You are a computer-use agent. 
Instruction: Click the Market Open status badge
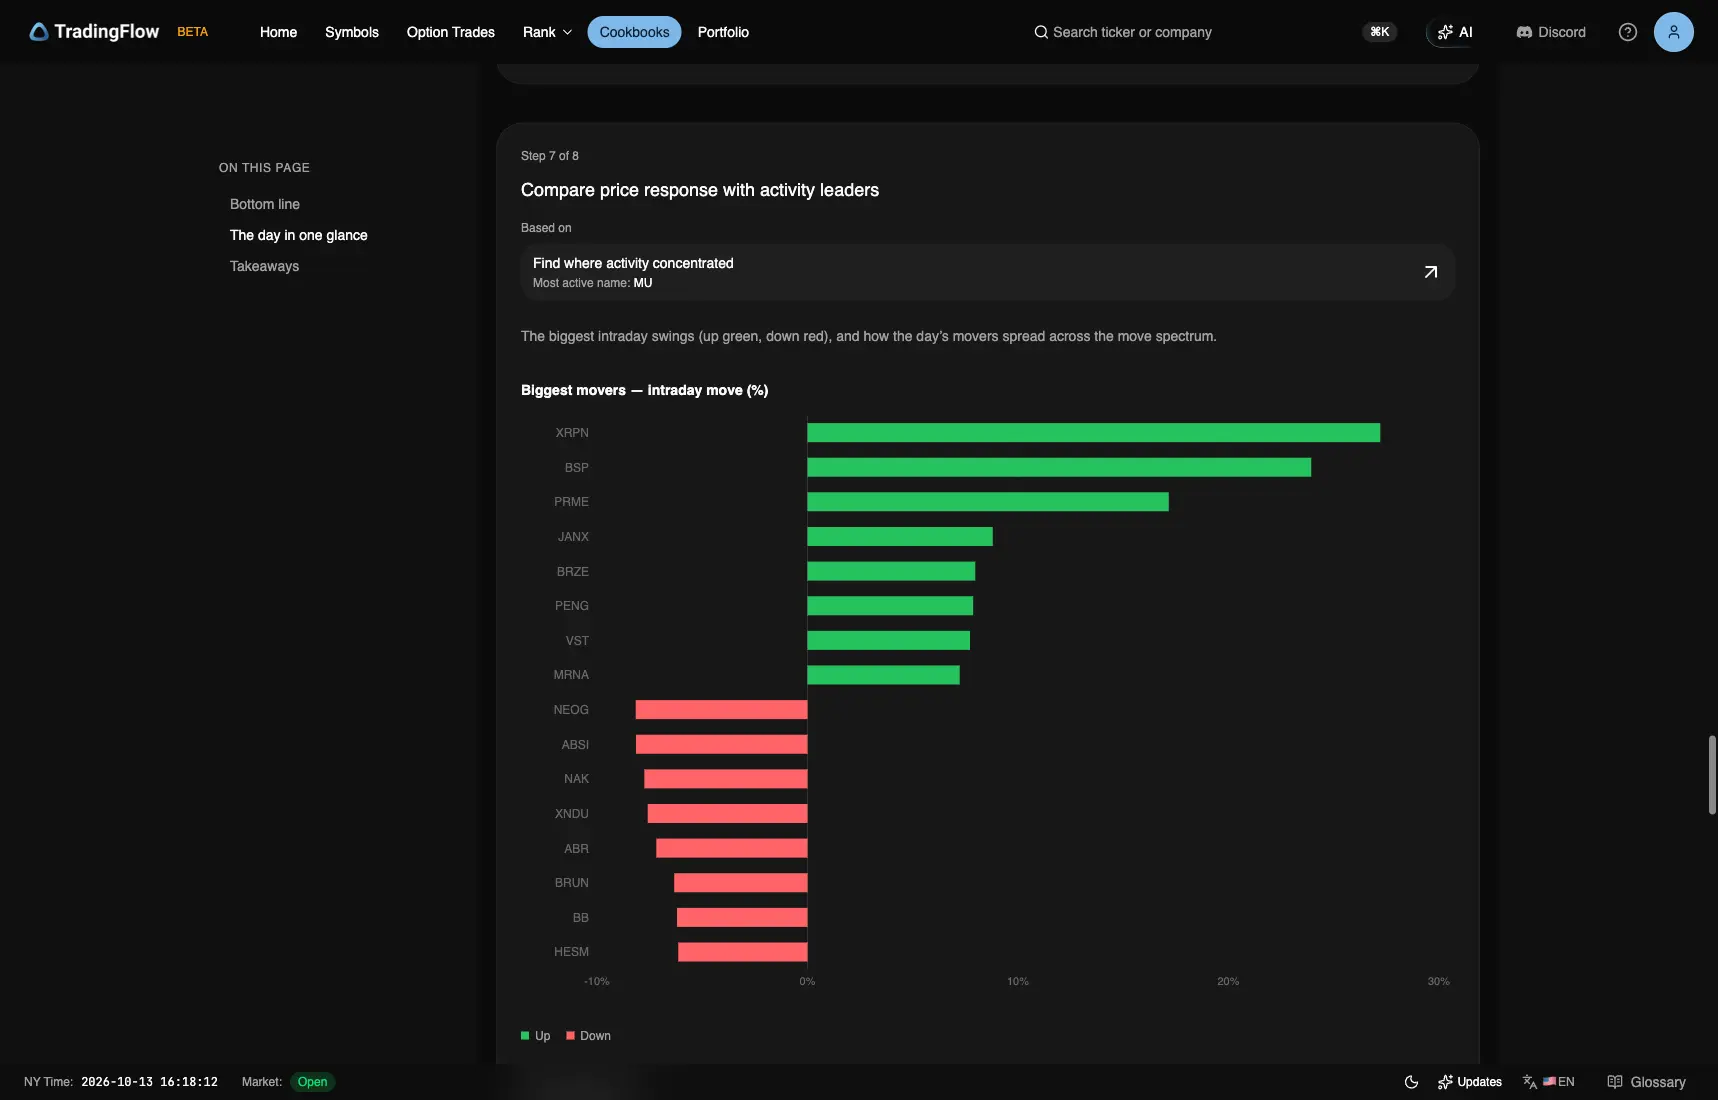click(312, 1082)
